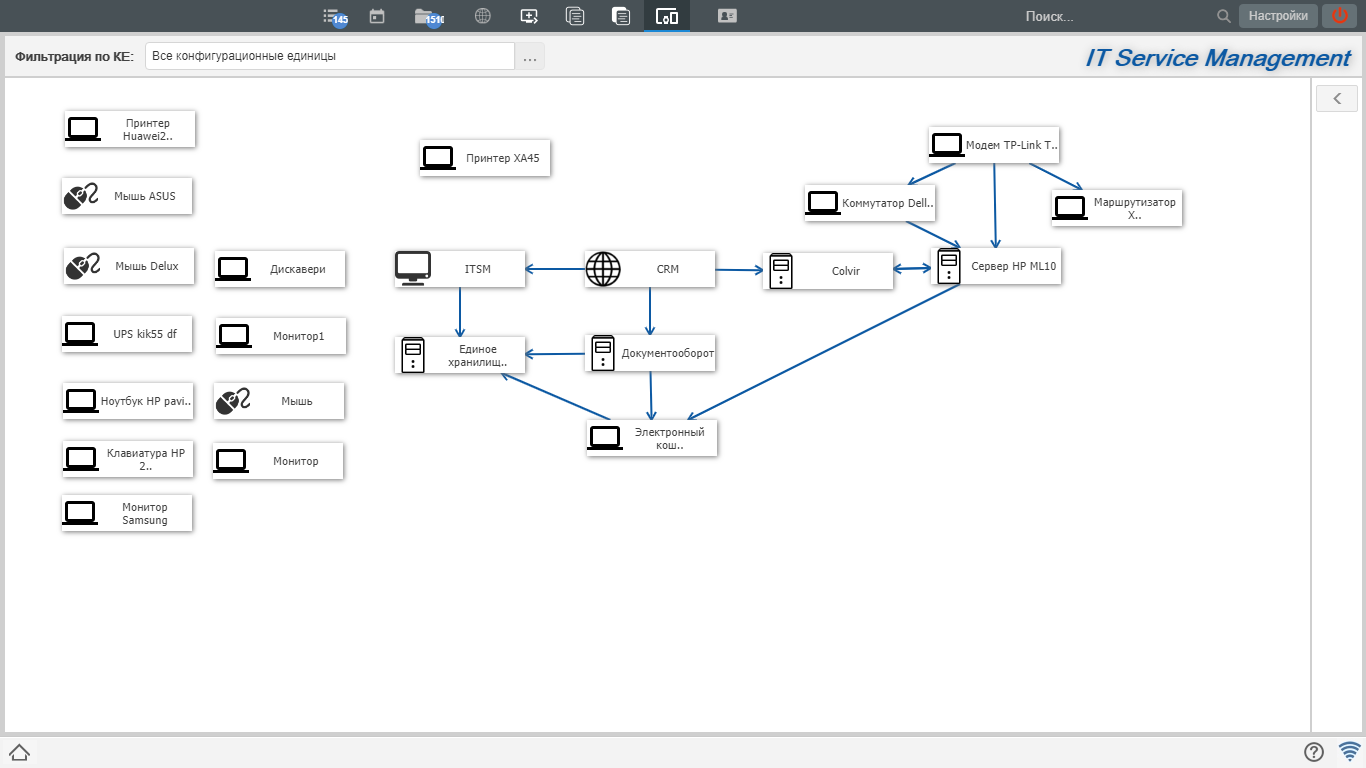Go home via the house icon
The height and width of the screenshot is (768, 1366).
point(19,752)
